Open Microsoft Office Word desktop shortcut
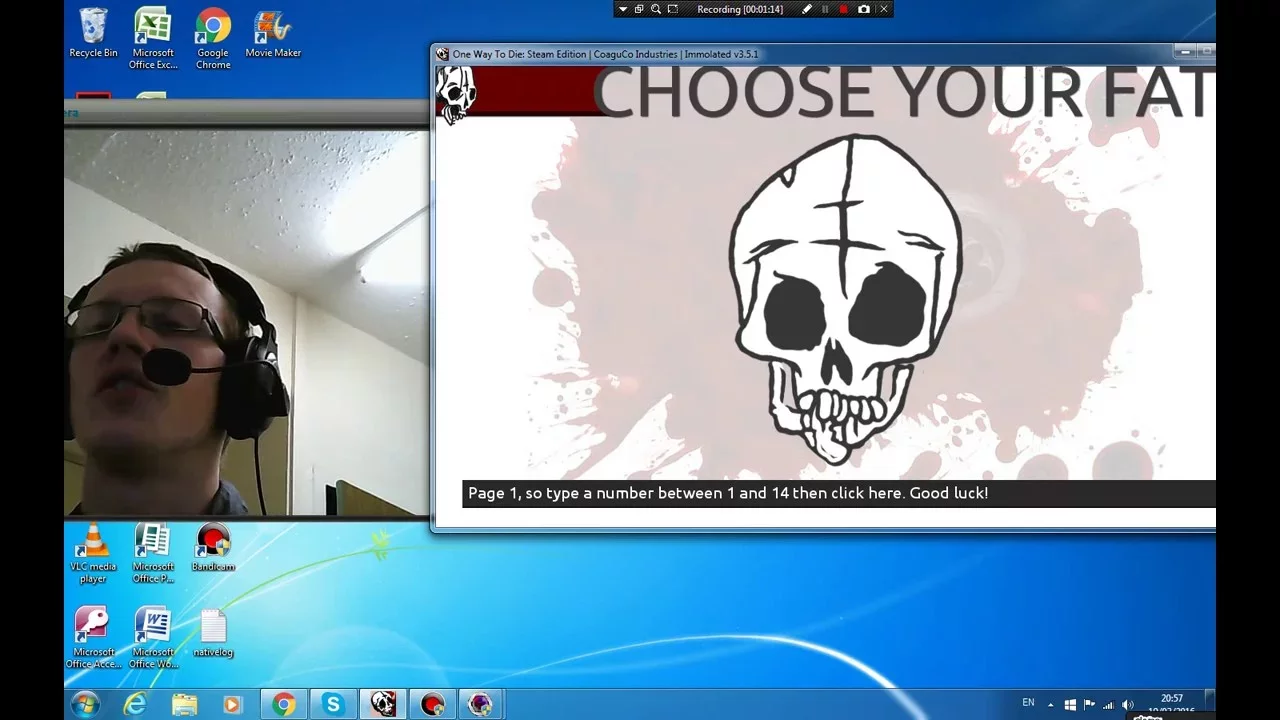This screenshot has width=1280, height=720. click(x=153, y=638)
